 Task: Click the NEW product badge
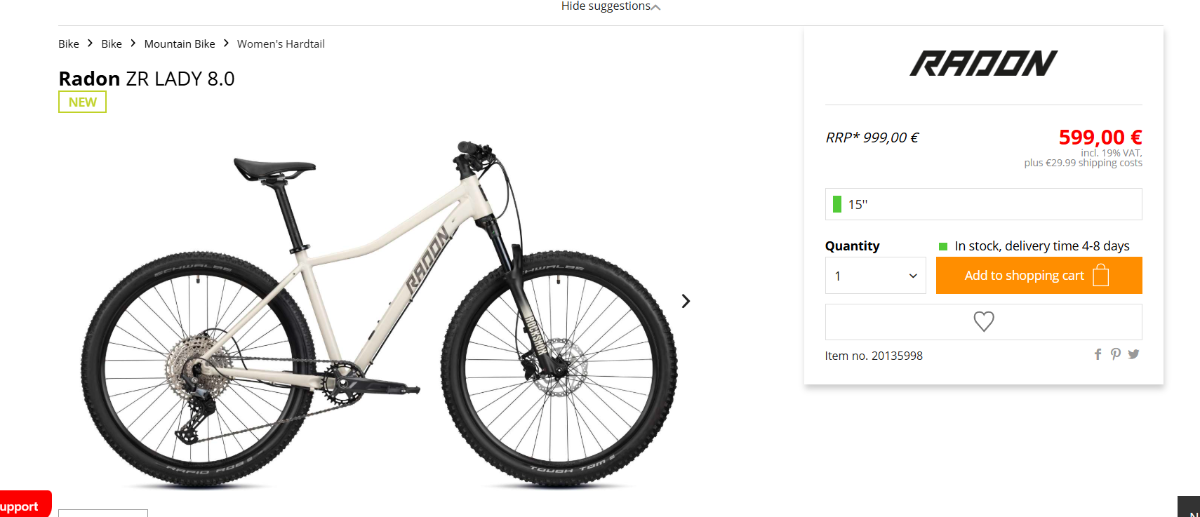point(82,102)
